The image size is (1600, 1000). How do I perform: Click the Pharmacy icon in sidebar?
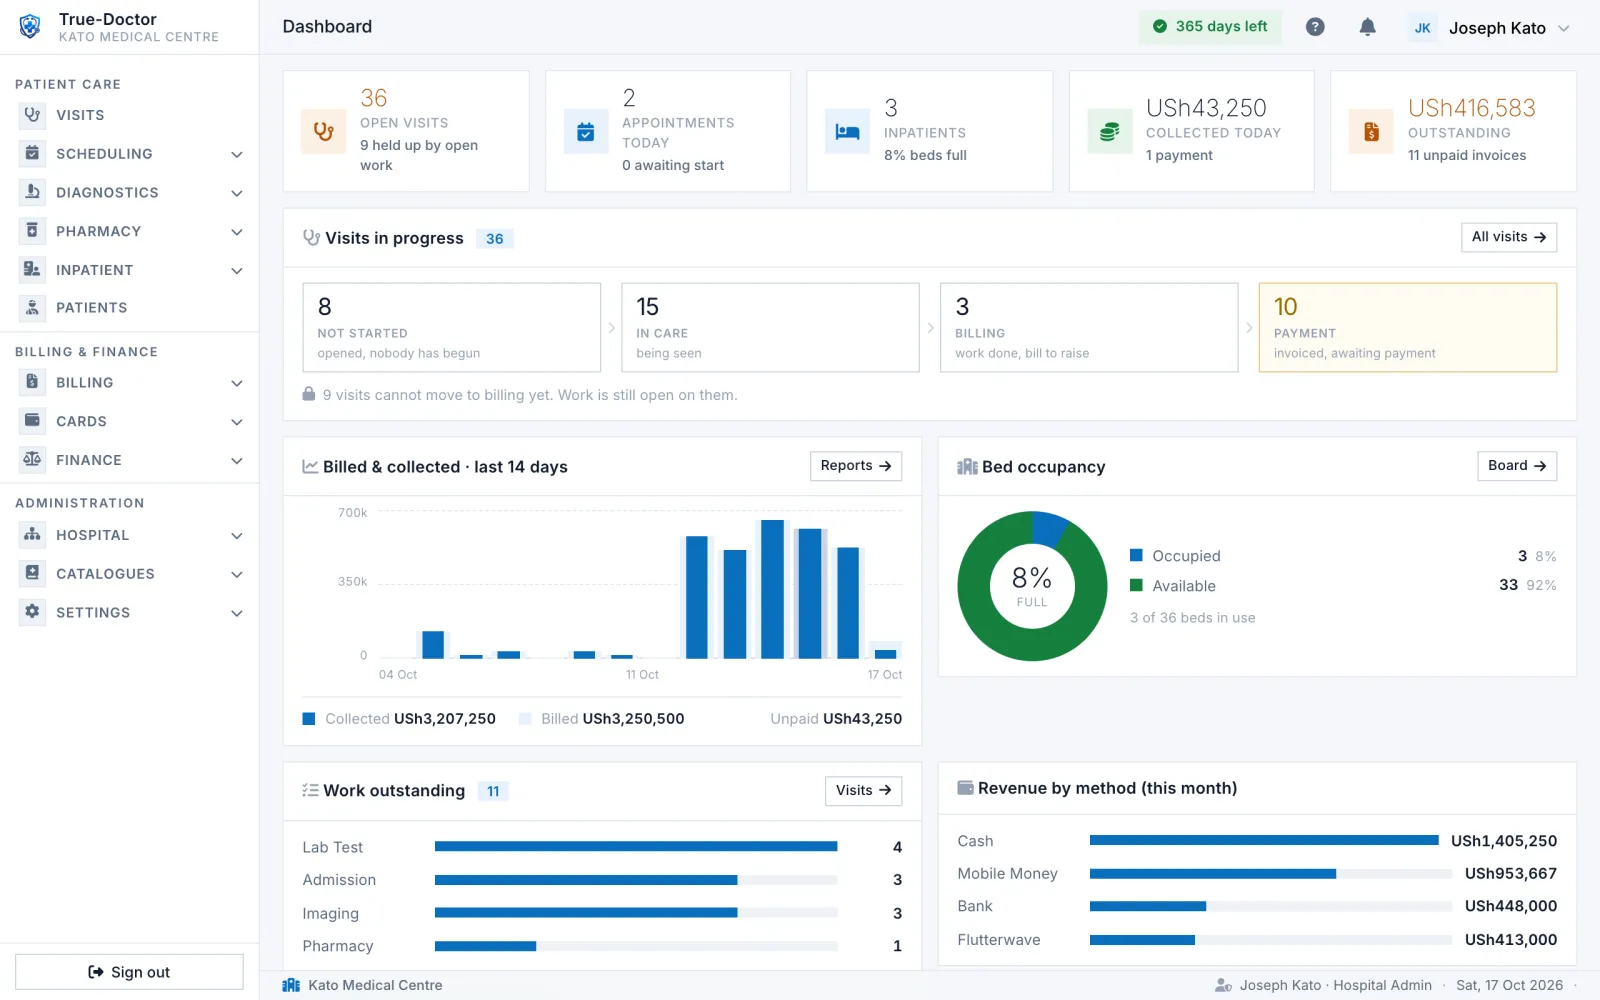click(32, 231)
